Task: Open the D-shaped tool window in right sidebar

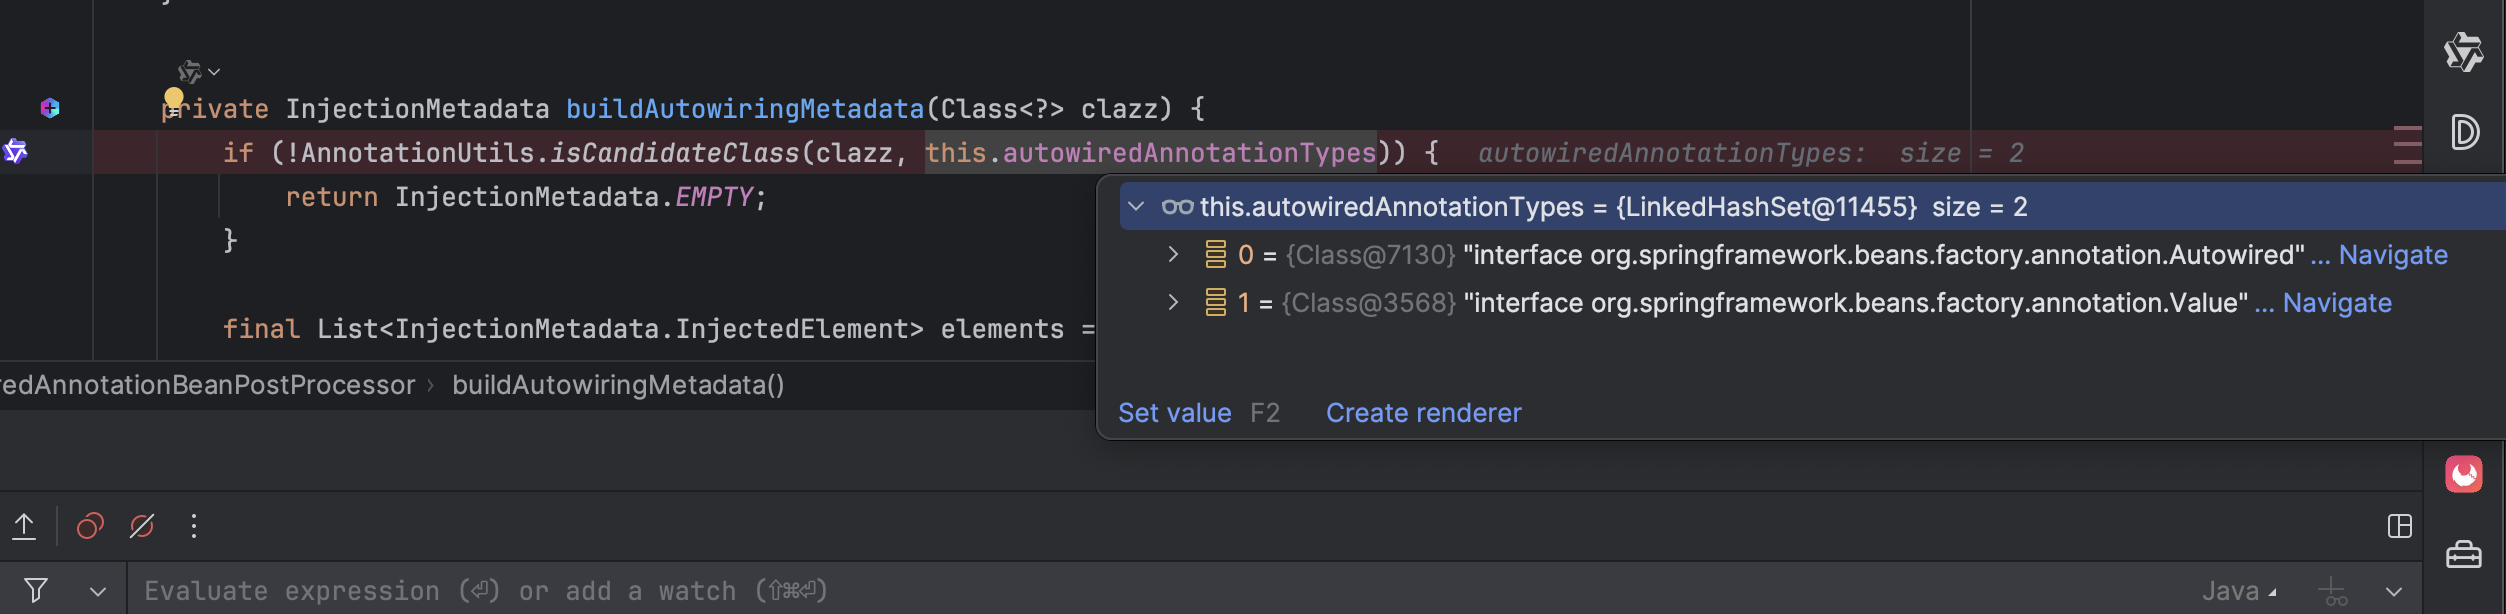Action: (x=2464, y=132)
